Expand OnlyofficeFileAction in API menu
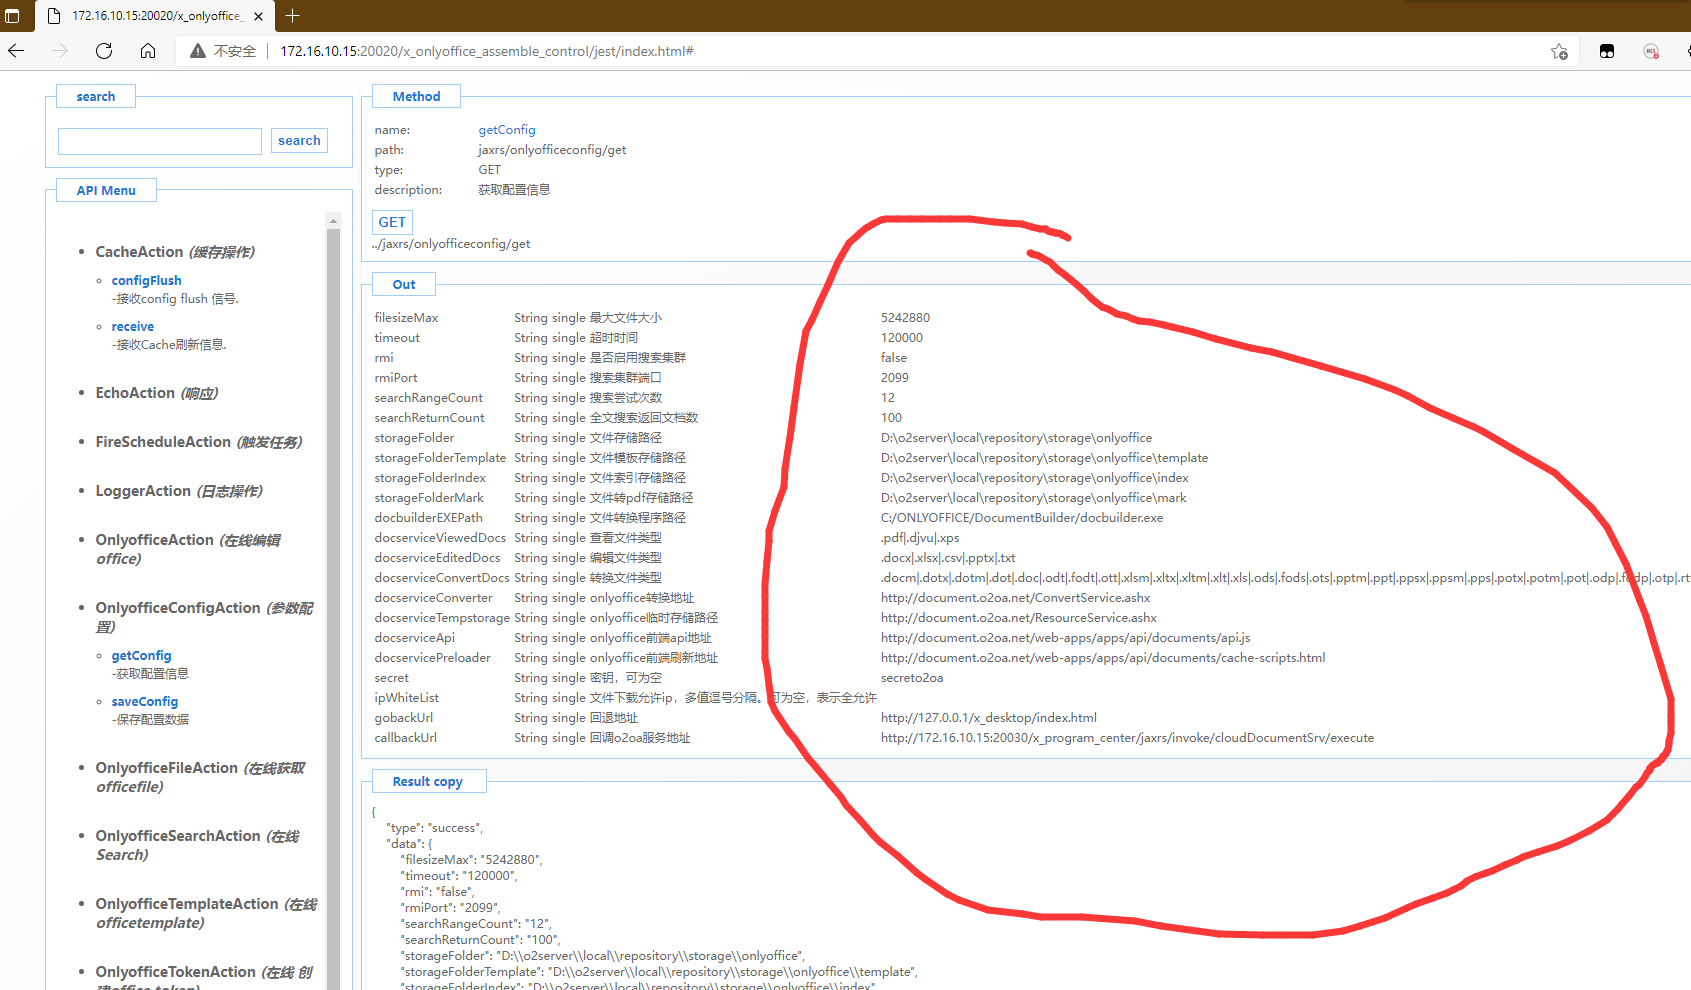 [166, 768]
